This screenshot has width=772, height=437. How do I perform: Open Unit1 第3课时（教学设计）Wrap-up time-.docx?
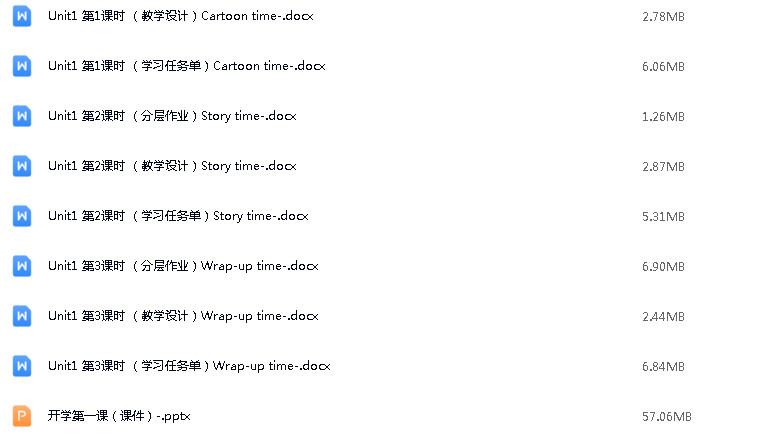(x=183, y=316)
